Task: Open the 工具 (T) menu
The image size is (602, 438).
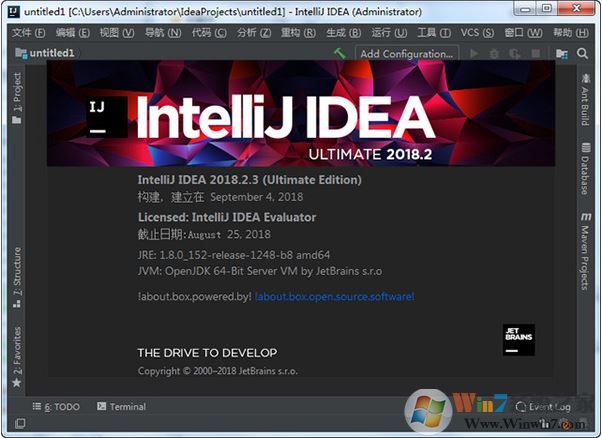Action: [x=434, y=33]
